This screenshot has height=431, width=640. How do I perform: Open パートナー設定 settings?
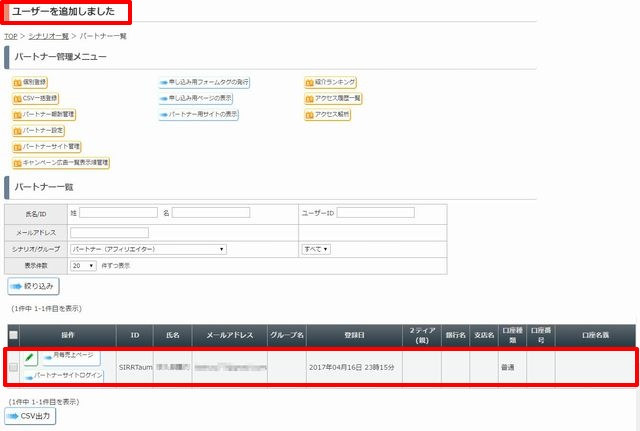click(x=38, y=131)
